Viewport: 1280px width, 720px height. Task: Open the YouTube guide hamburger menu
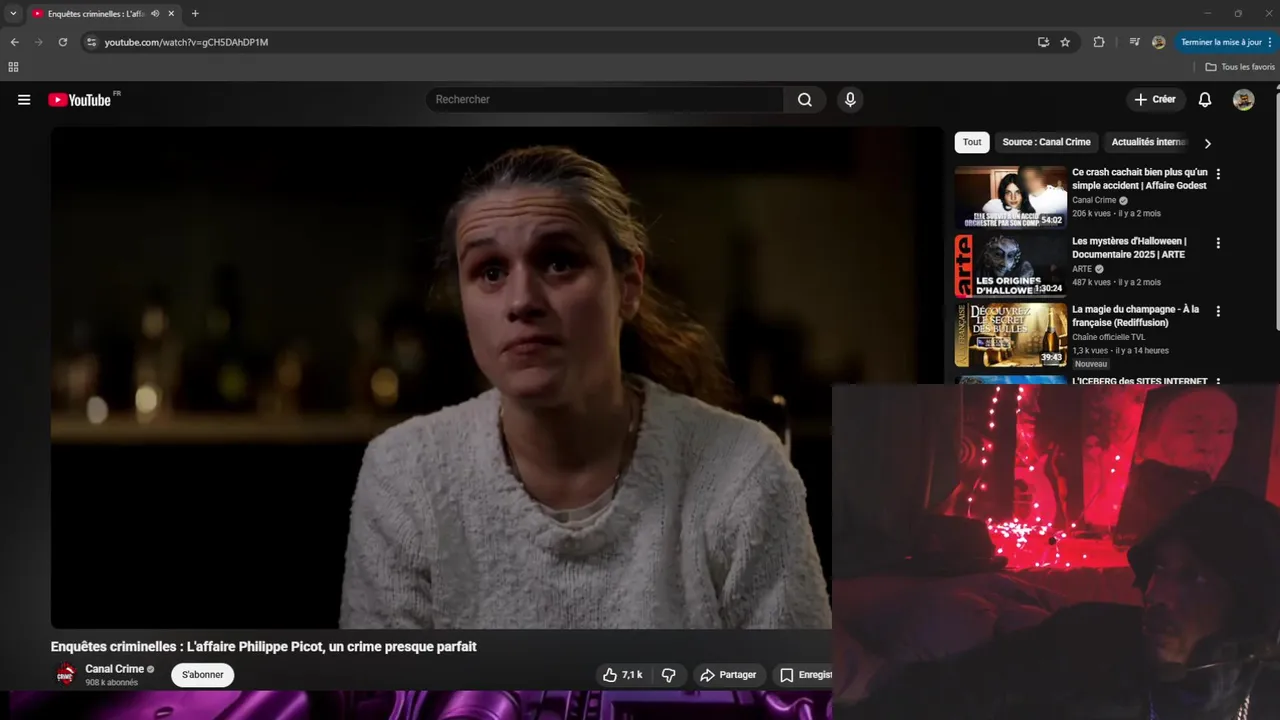click(x=24, y=100)
